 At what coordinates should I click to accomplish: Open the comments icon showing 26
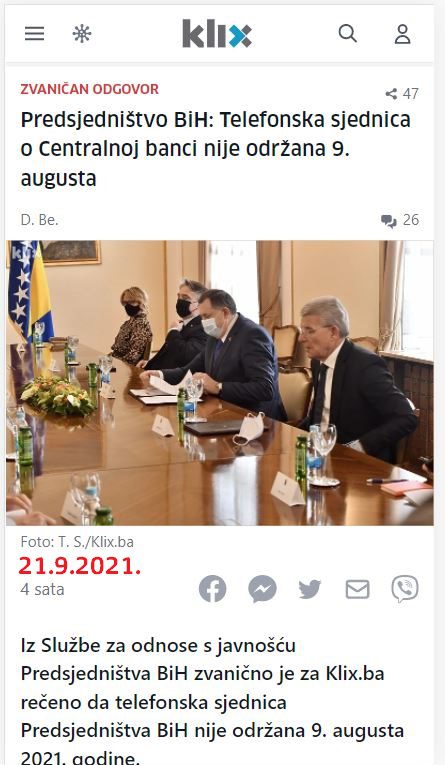[x=400, y=220]
